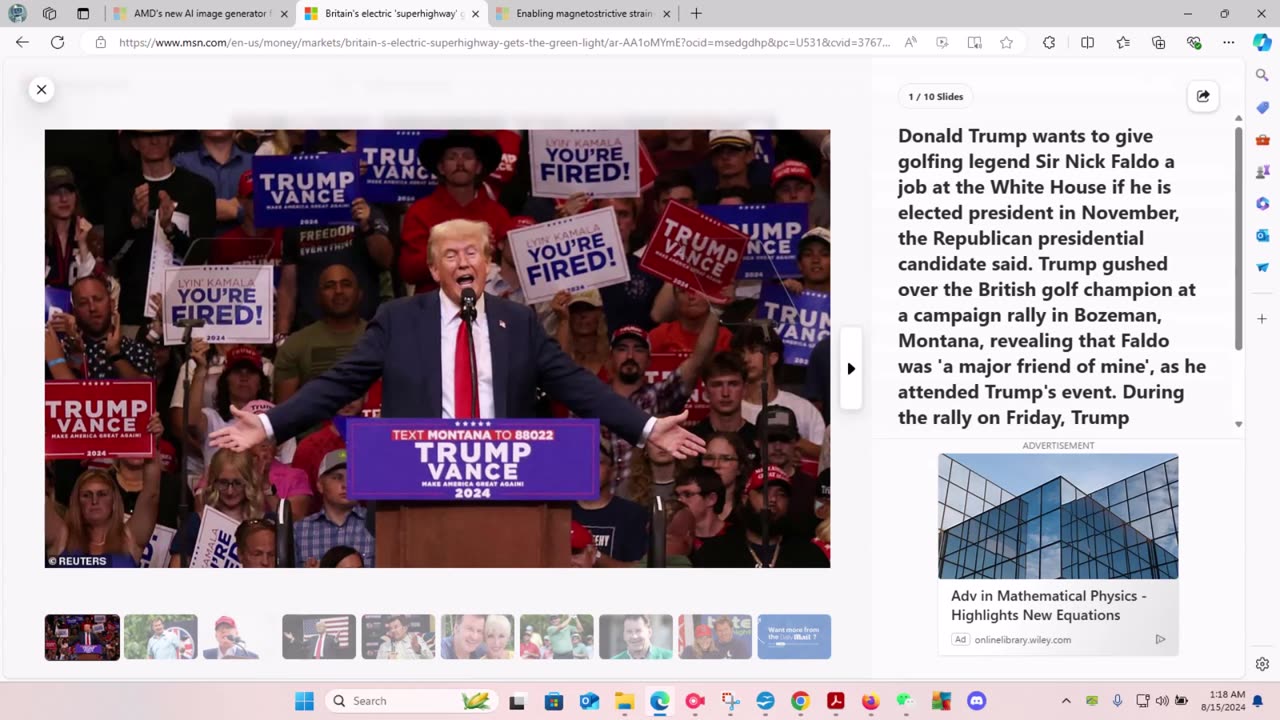Open sidebar Tools briefcase icon
The width and height of the screenshot is (1280, 720).
(1262, 139)
